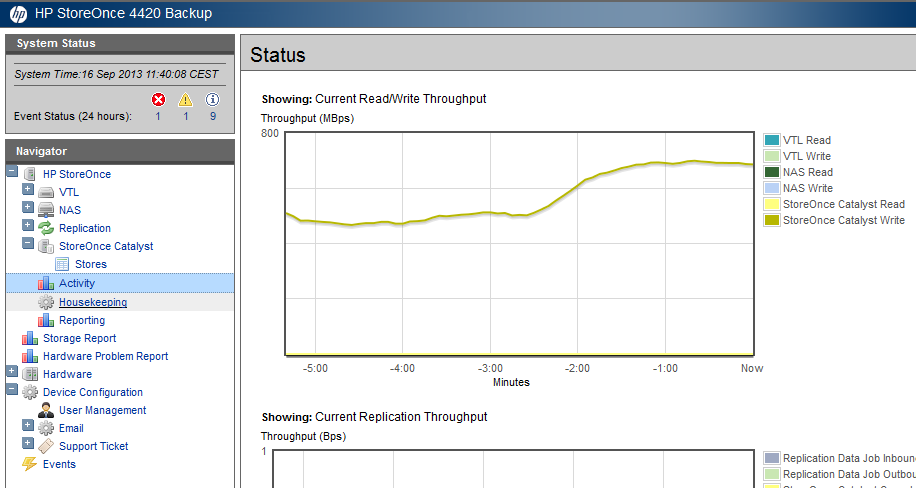Open the Events navigator link
The image size is (916, 488).
59,465
